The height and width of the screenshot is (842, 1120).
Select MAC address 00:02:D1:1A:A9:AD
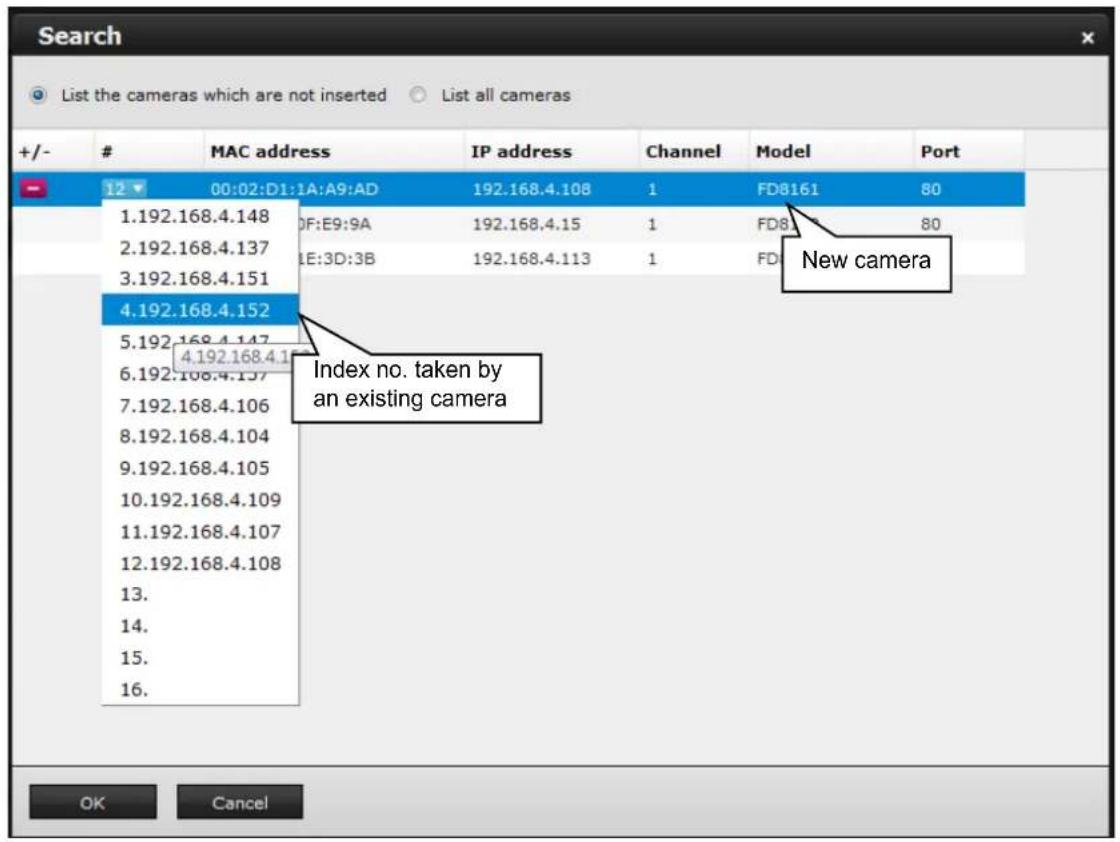[294, 189]
